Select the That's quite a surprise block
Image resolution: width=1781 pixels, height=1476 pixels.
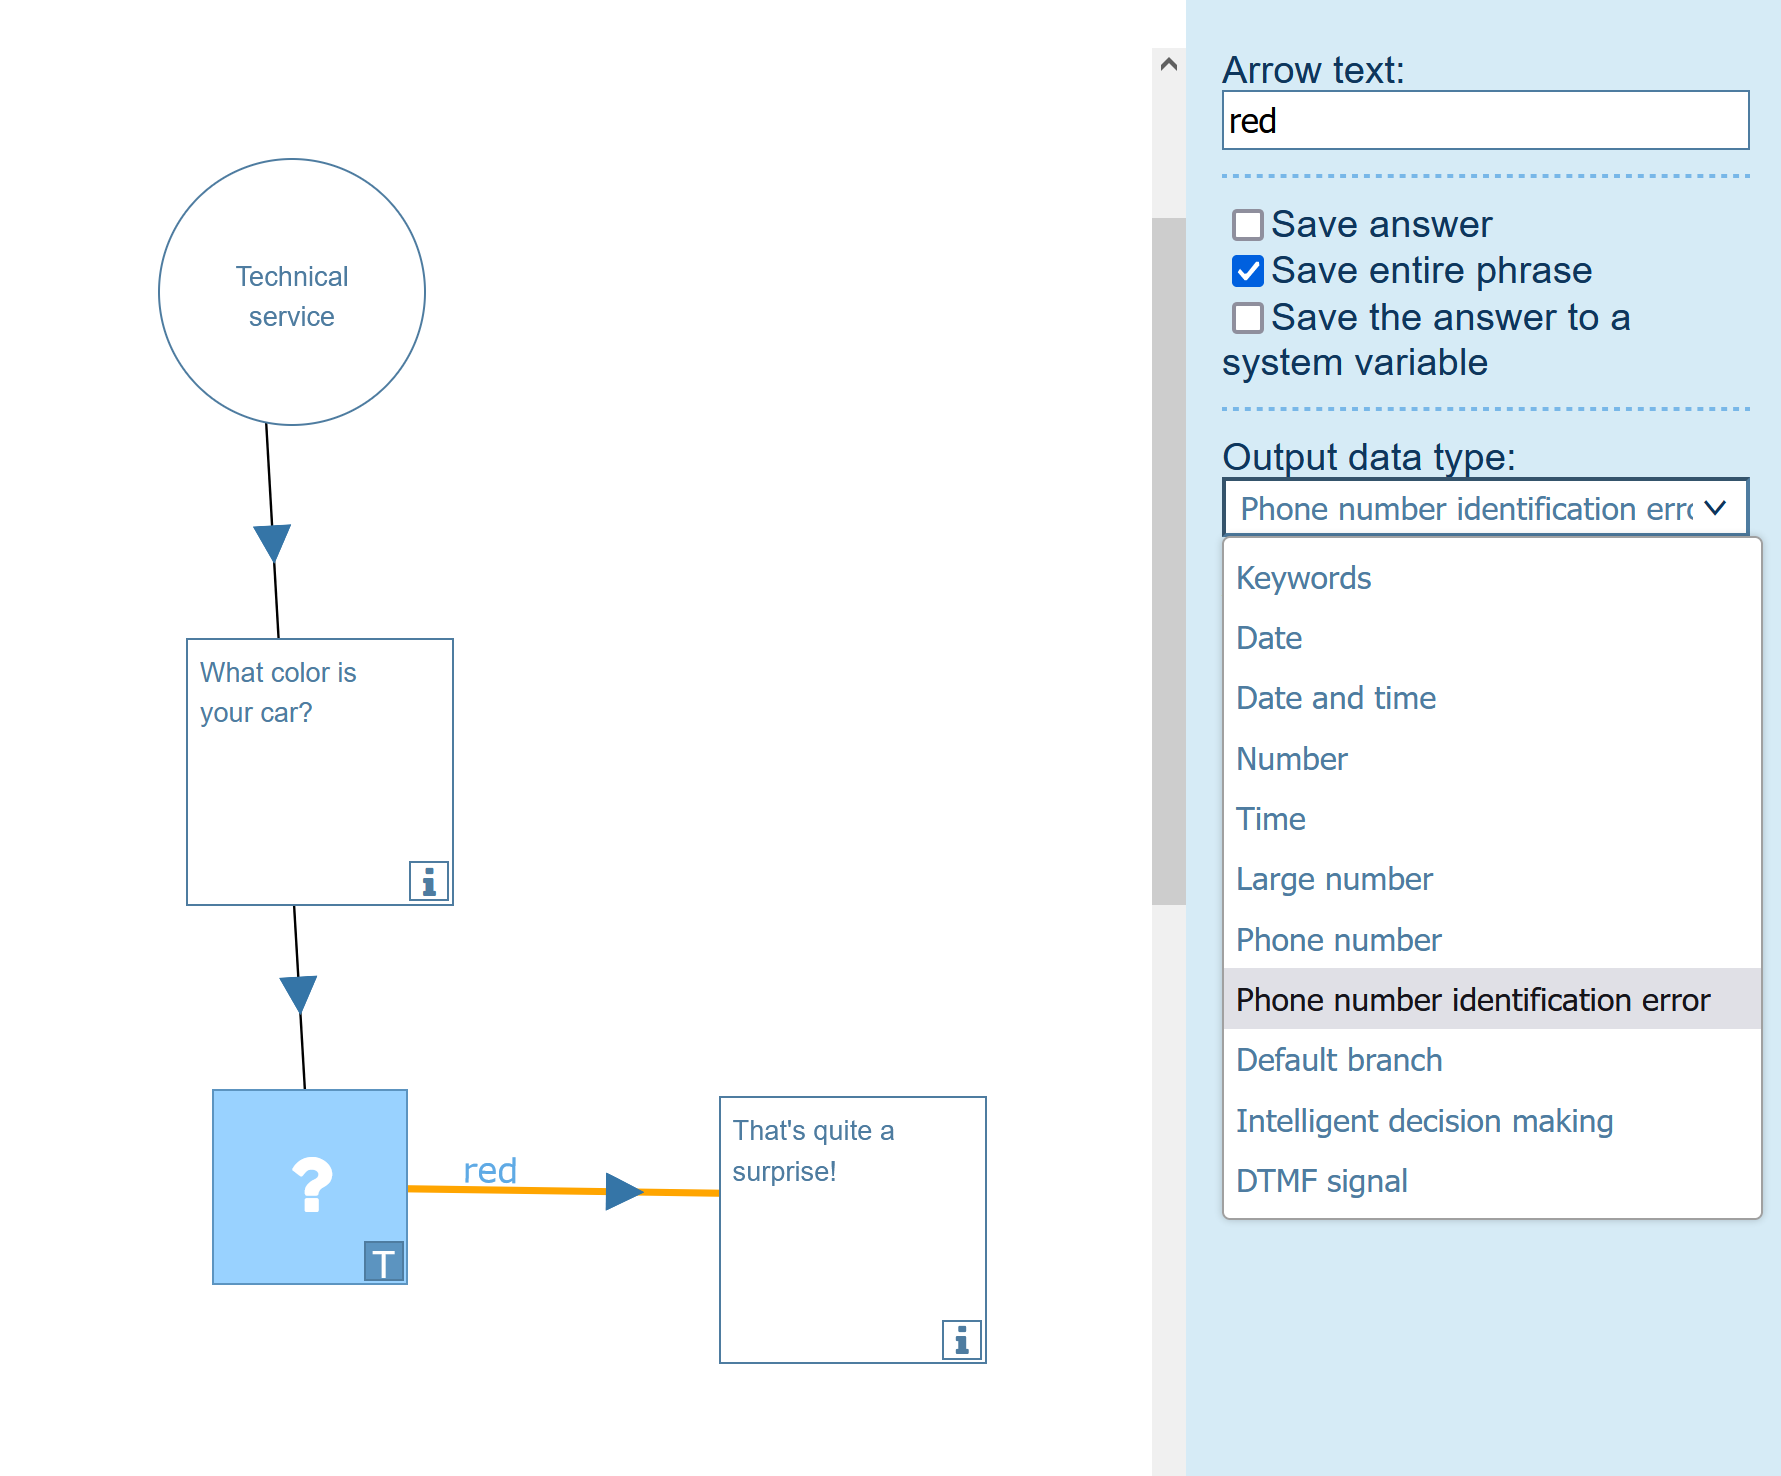852,1229
